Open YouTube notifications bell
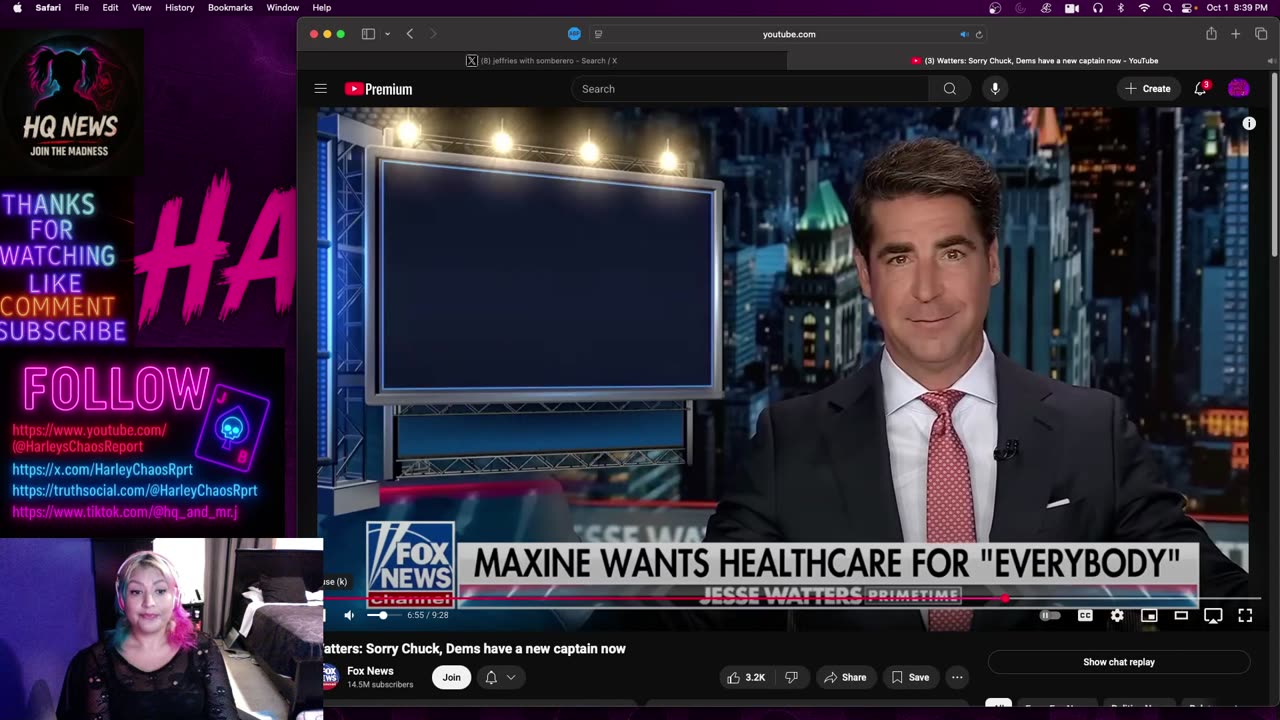 coord(1201,89)
